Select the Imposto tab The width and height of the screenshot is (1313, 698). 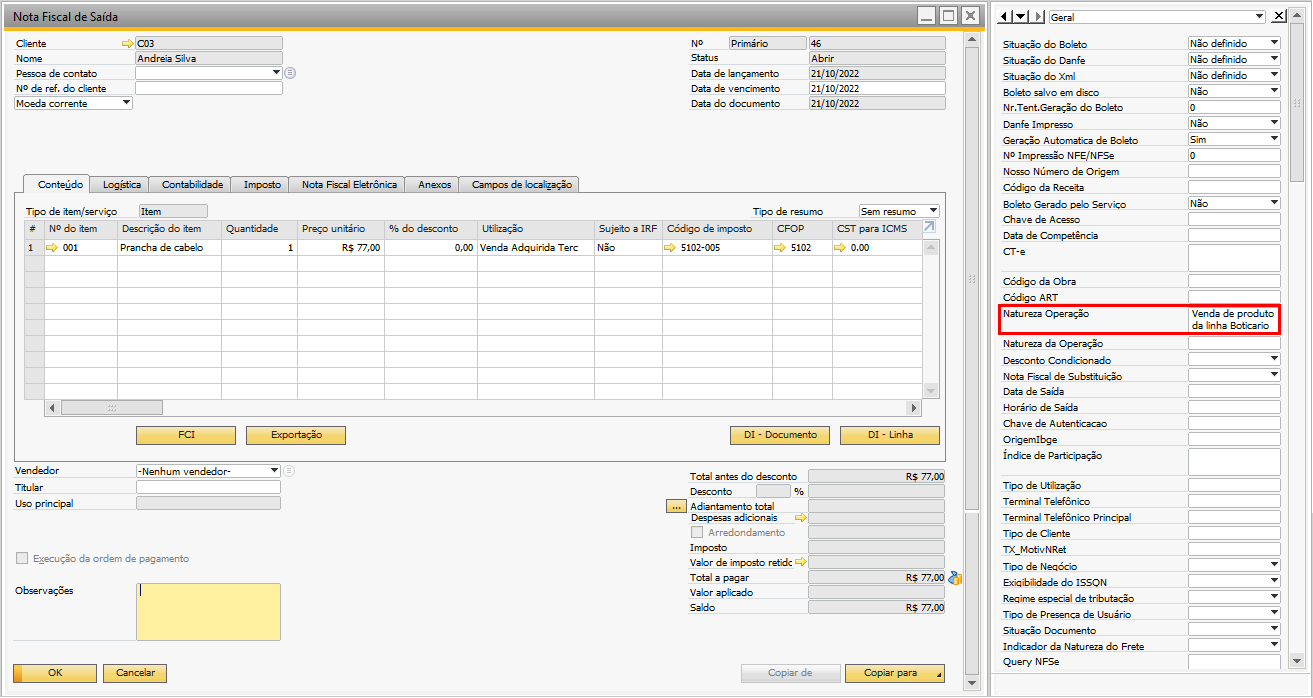coord(262,184)
